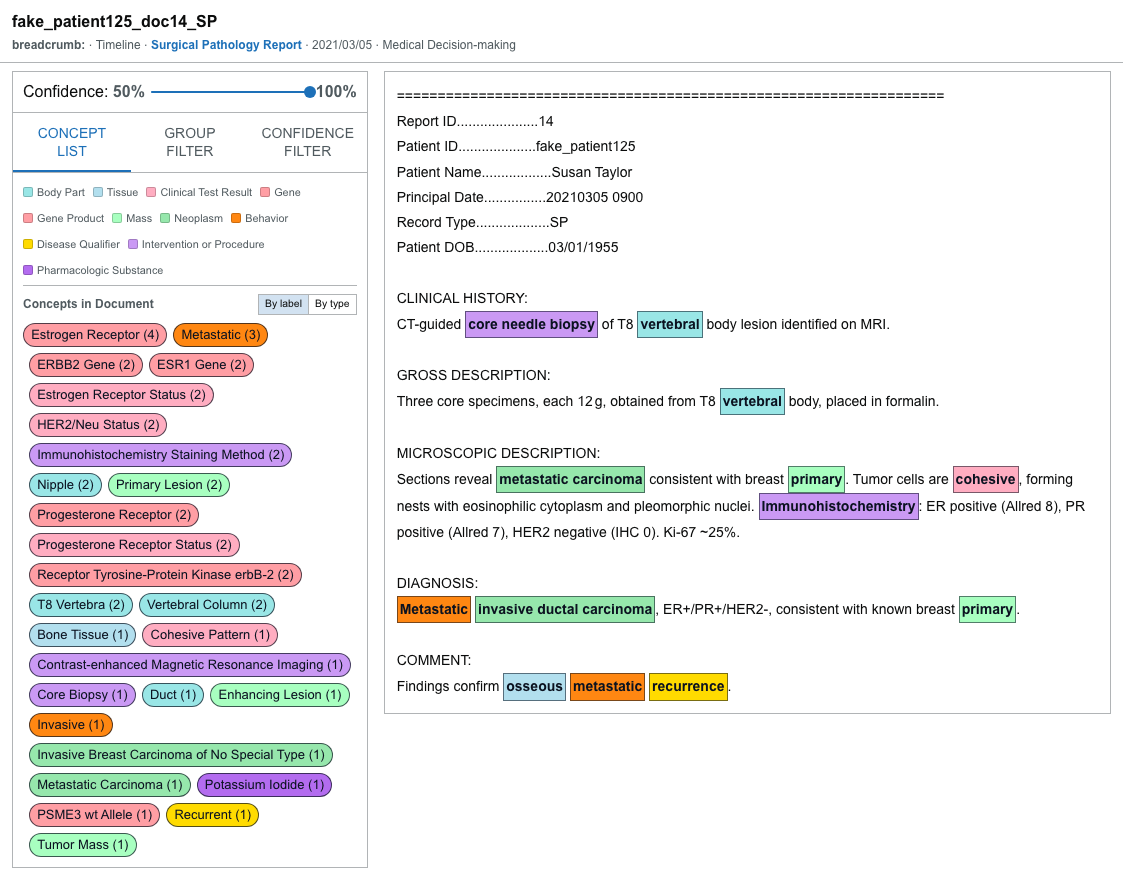Switch to the Concept List tab
Image resolution: width=1123 pixels, height=876 pixels.
point(72,142)
